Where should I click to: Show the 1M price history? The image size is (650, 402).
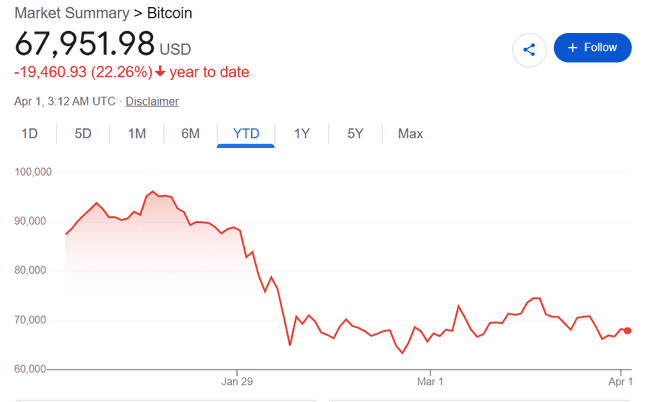click(x=137, y=133)
